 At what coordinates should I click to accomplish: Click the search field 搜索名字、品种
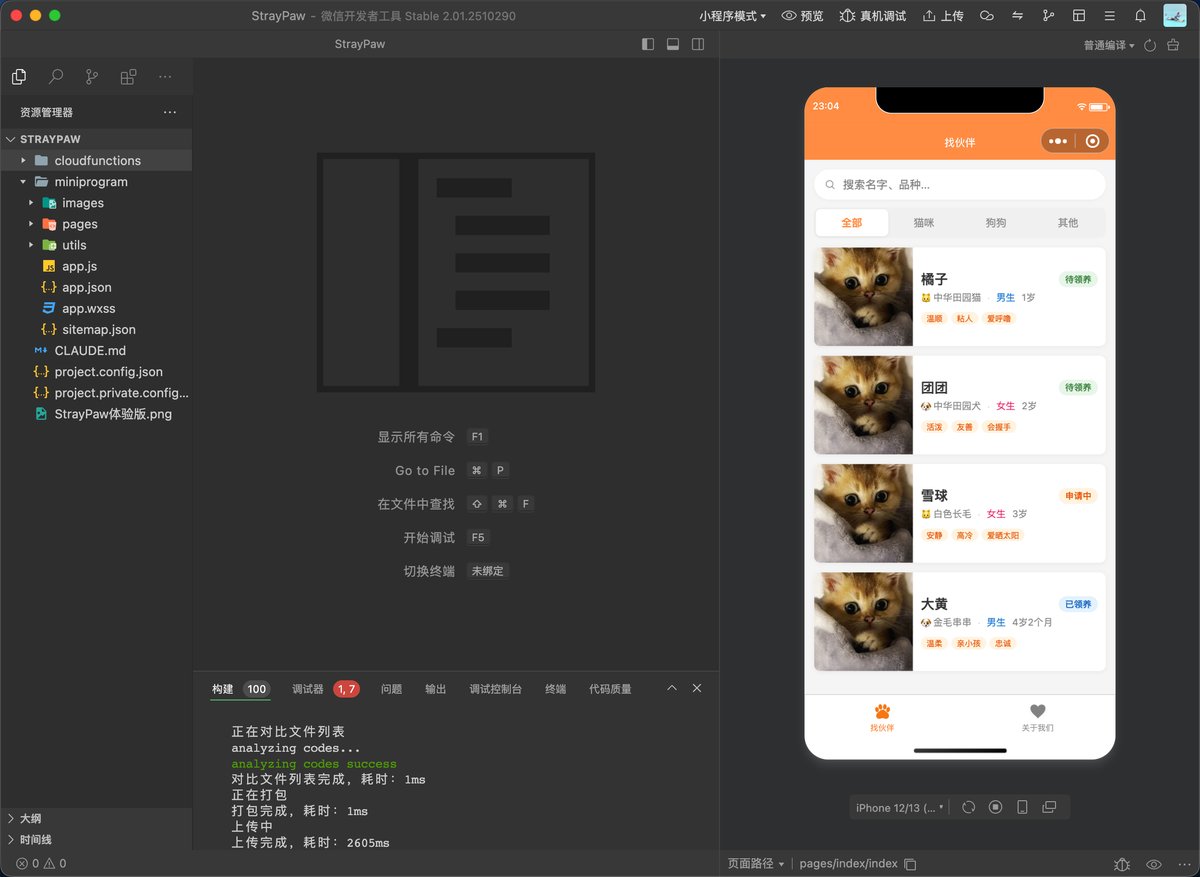point(960,185)
